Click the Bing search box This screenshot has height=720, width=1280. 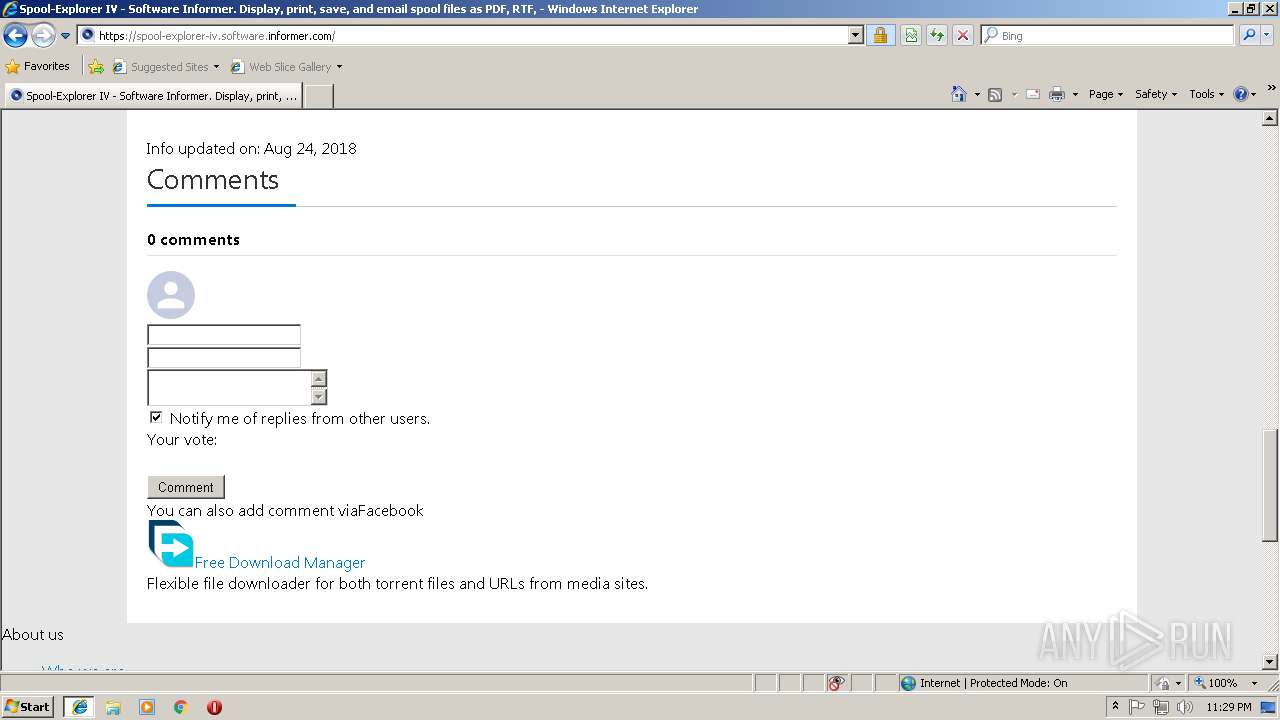point(1107,35)
